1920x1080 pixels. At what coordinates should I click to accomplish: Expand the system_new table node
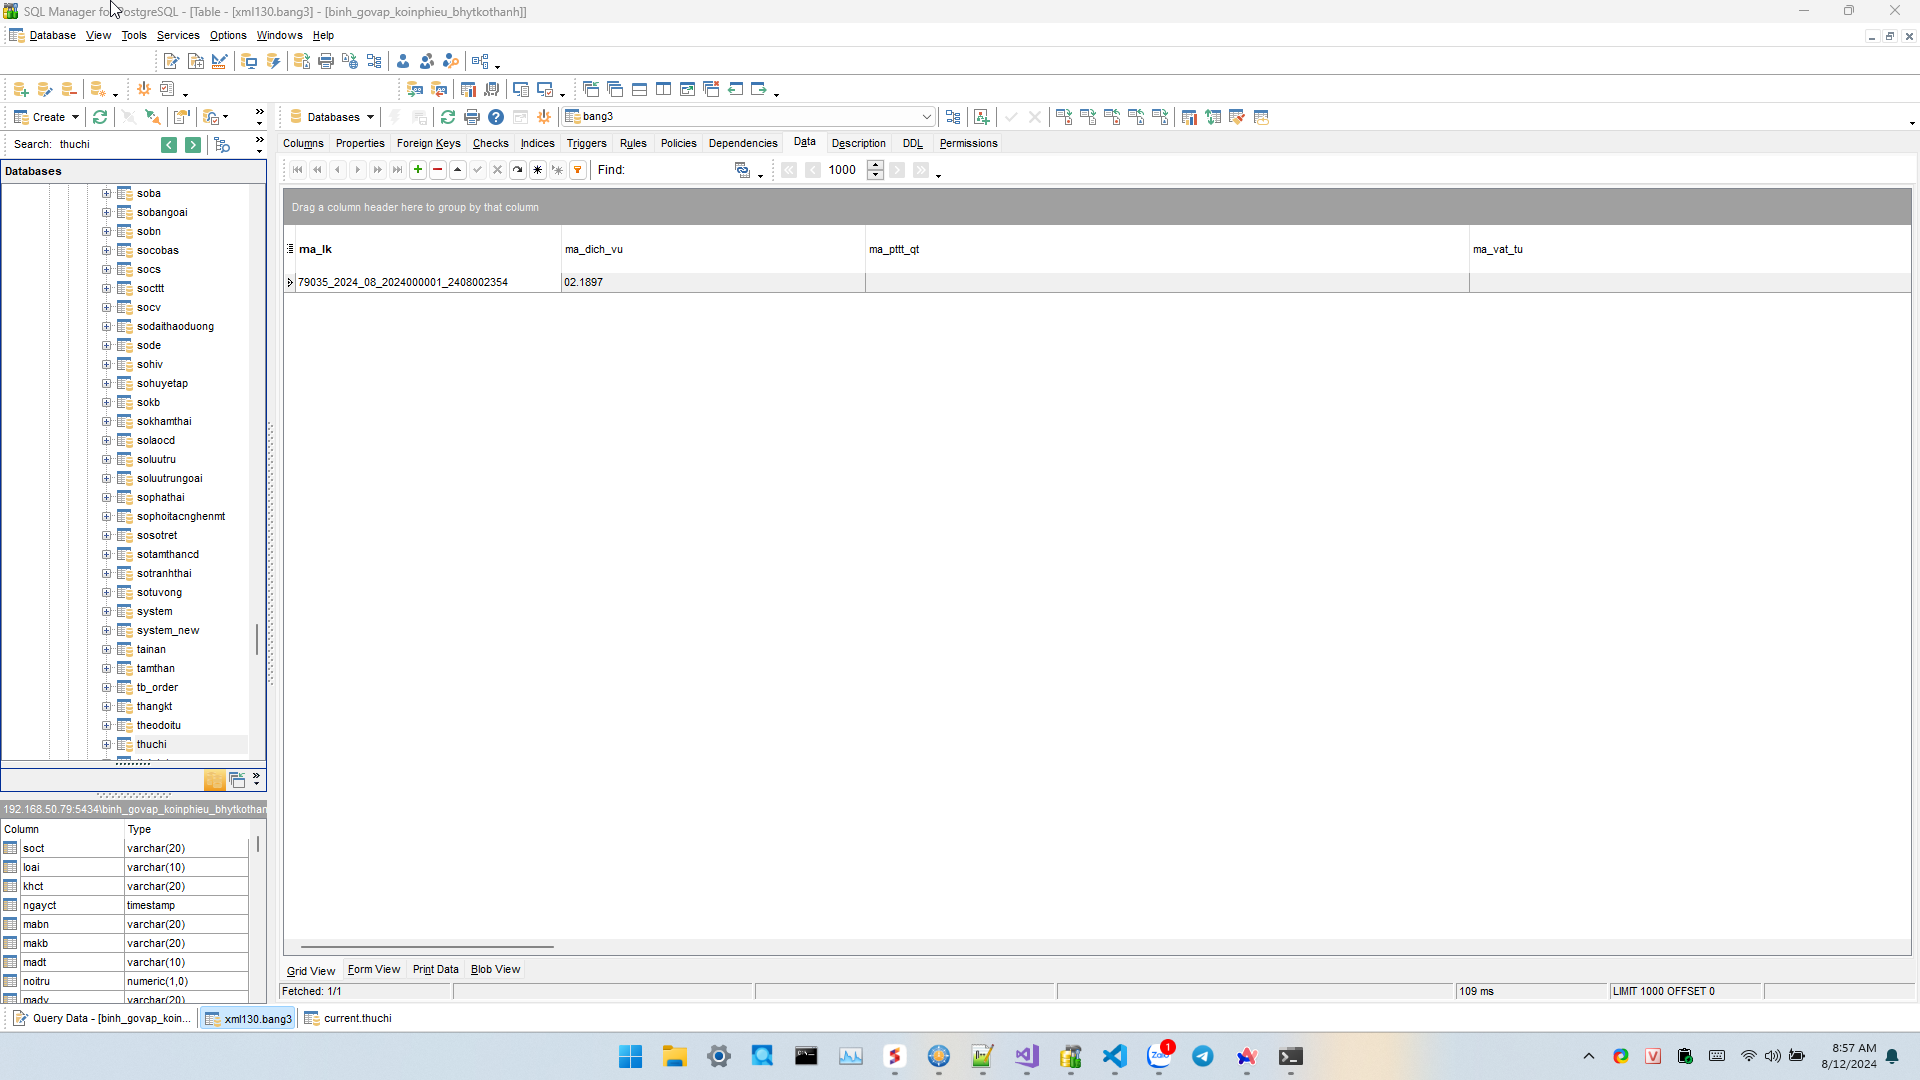(106, 630)
